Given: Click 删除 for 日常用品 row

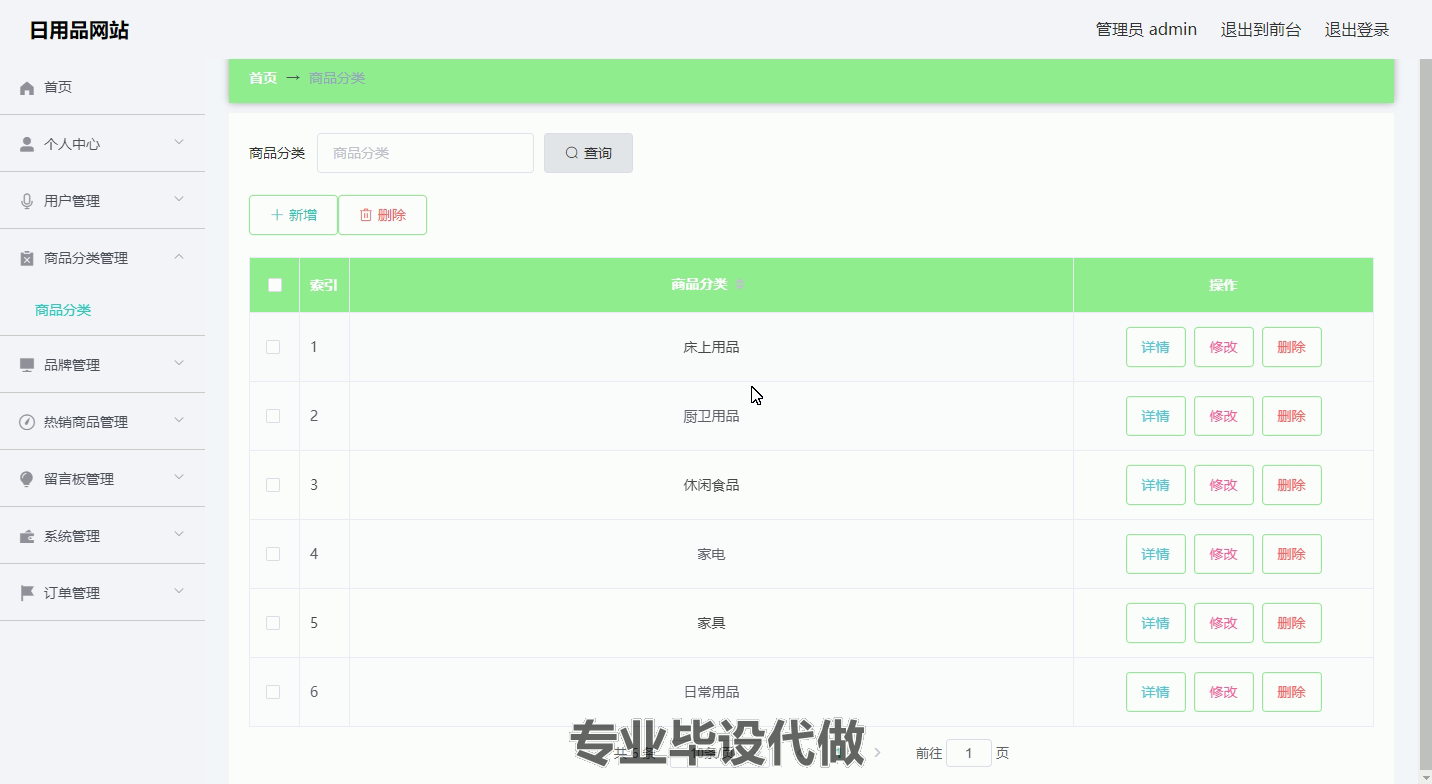Looking at the screenshot, I should [1292, 692].
